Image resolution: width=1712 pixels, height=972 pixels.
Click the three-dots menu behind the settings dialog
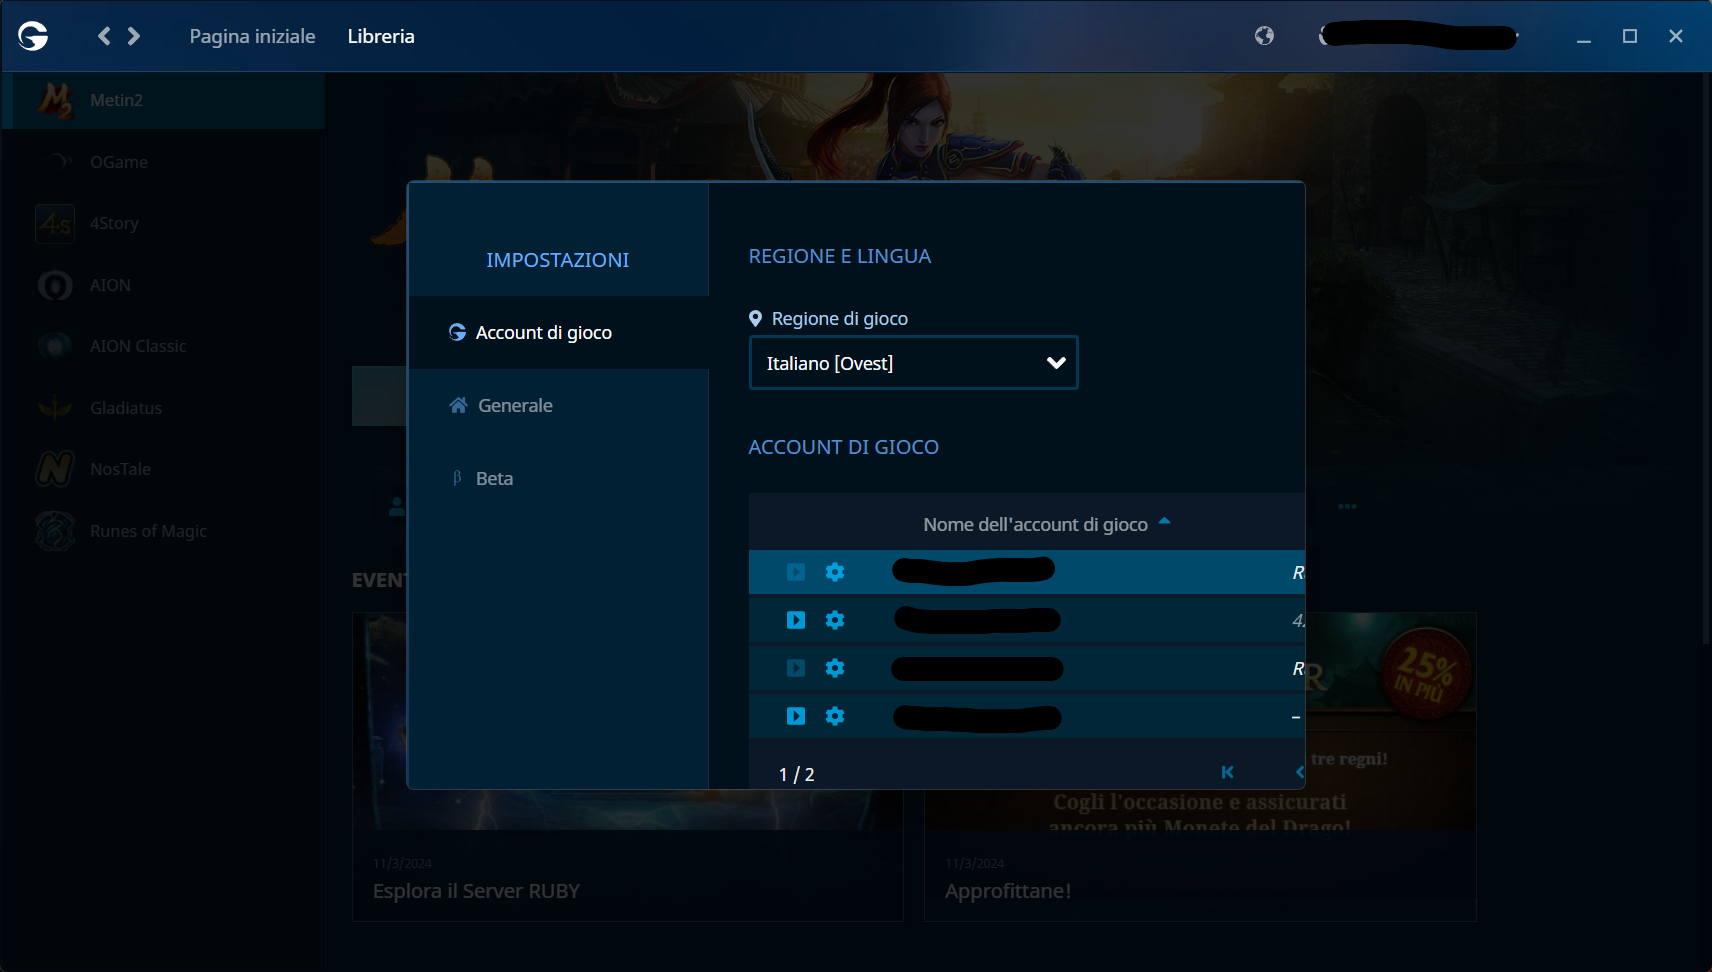click(x=1348, y=506)
